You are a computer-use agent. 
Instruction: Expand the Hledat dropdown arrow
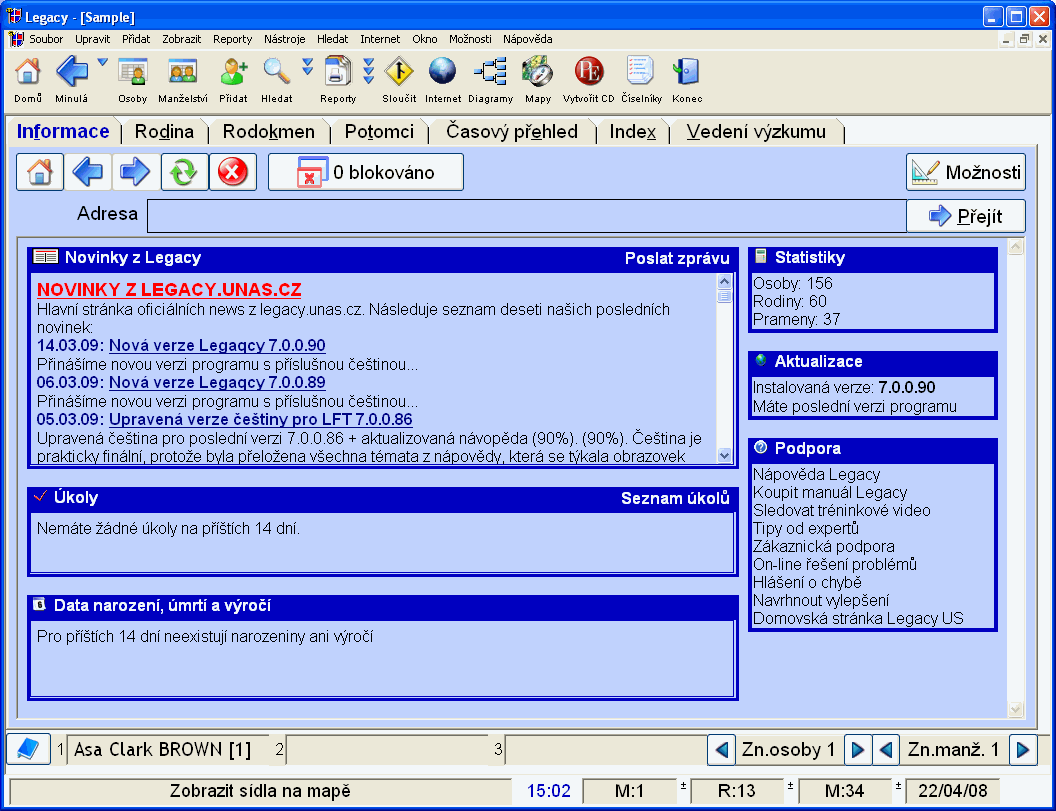click(308, 68)
